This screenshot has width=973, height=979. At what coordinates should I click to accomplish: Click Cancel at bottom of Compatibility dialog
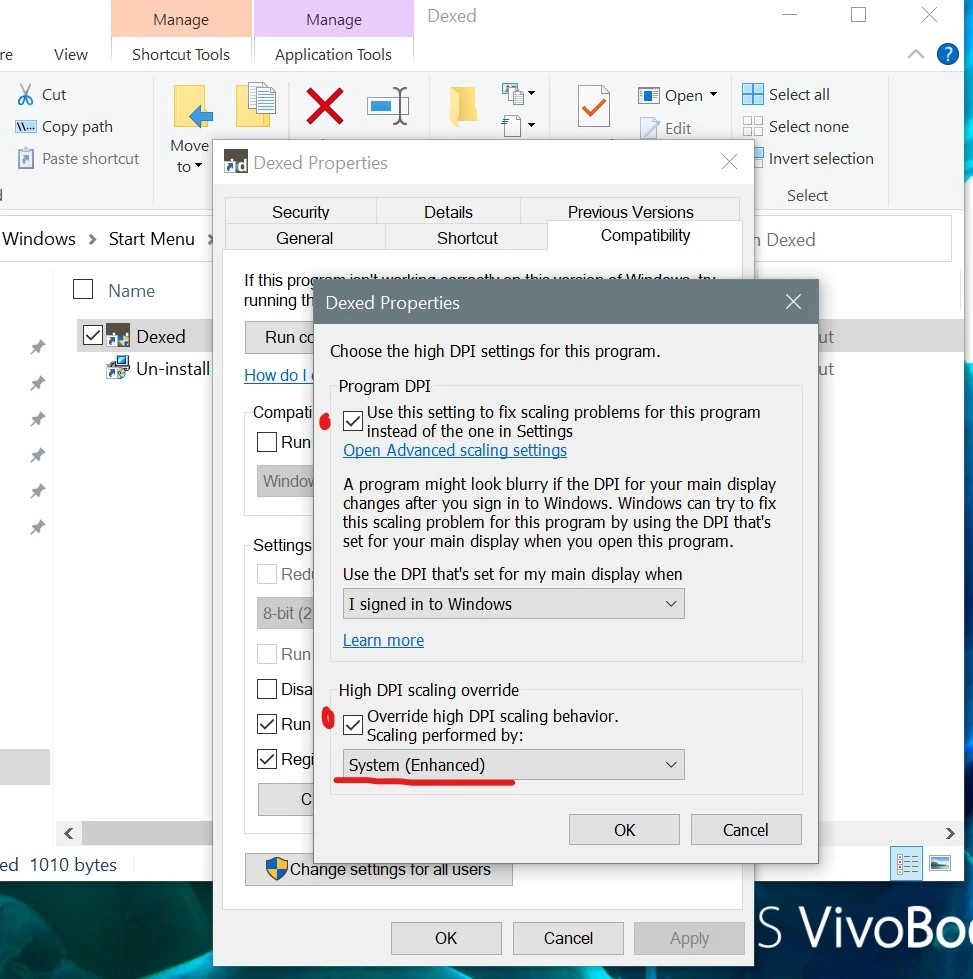568,938
